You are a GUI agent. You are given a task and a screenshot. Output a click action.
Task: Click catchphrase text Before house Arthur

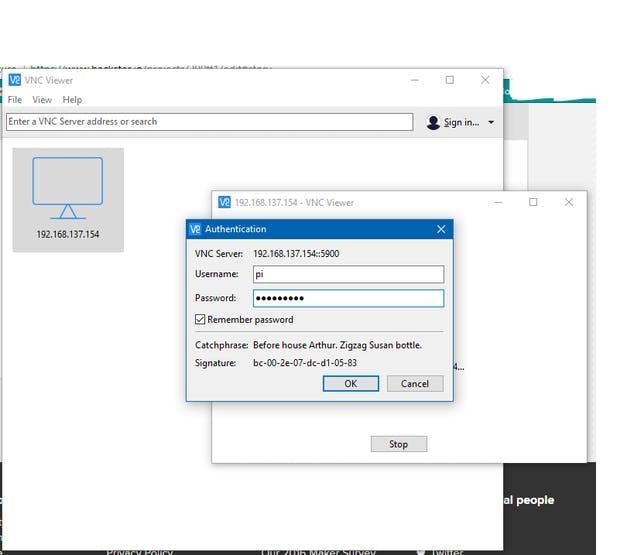click(294, 345)
